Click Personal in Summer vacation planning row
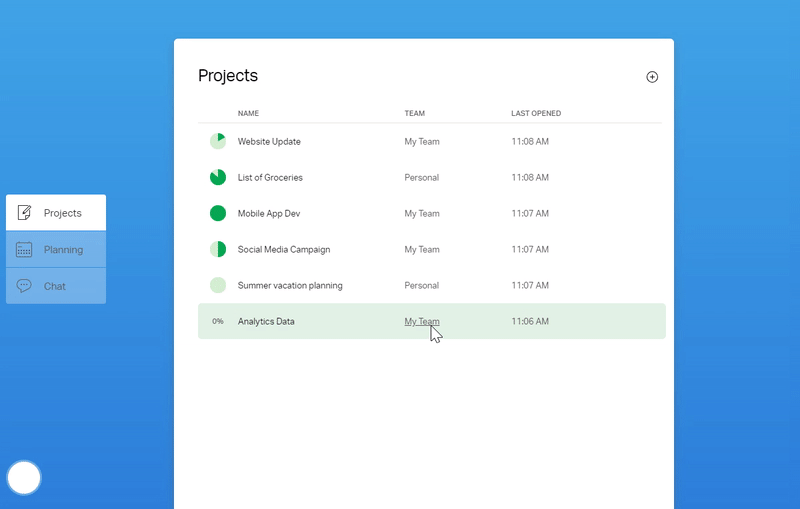The image size is (800, 509). point(421,286)
